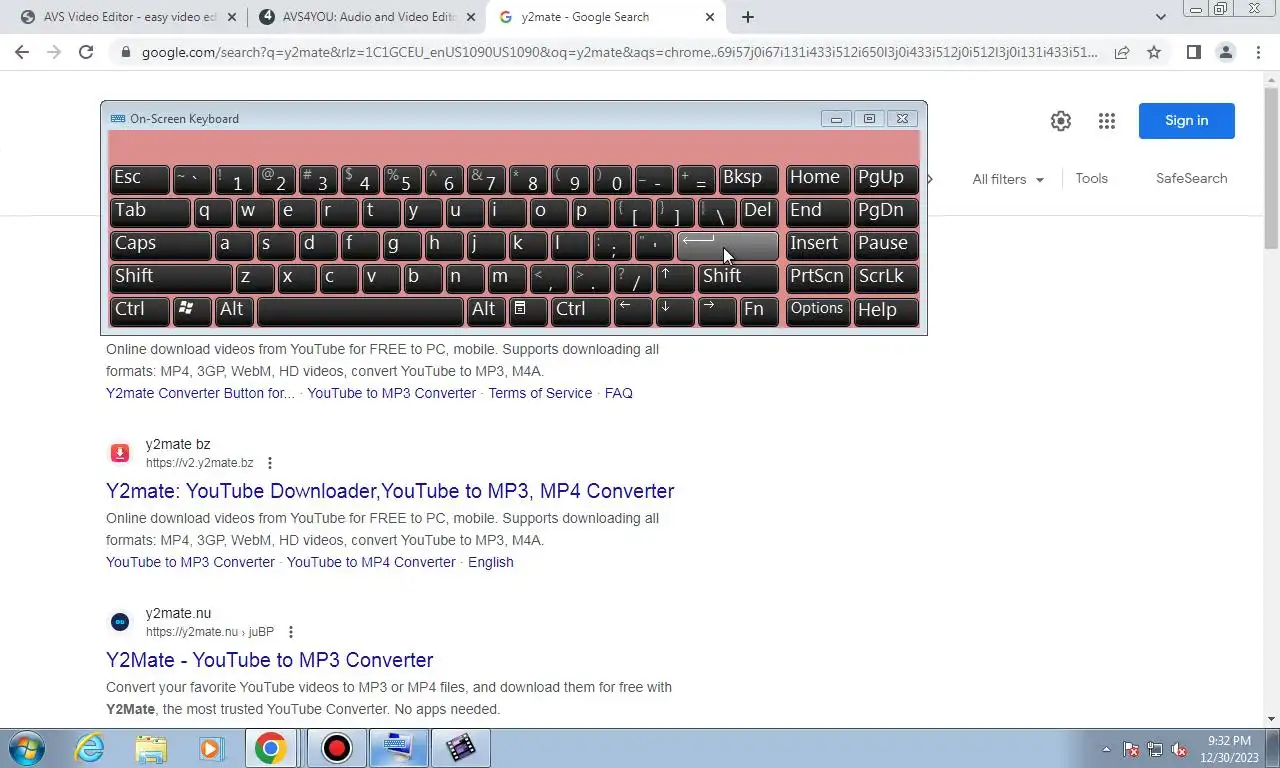Open the screen recorder taskbar icon
Viewport: 1280px width, 768px height.
[x=337, y=748]
